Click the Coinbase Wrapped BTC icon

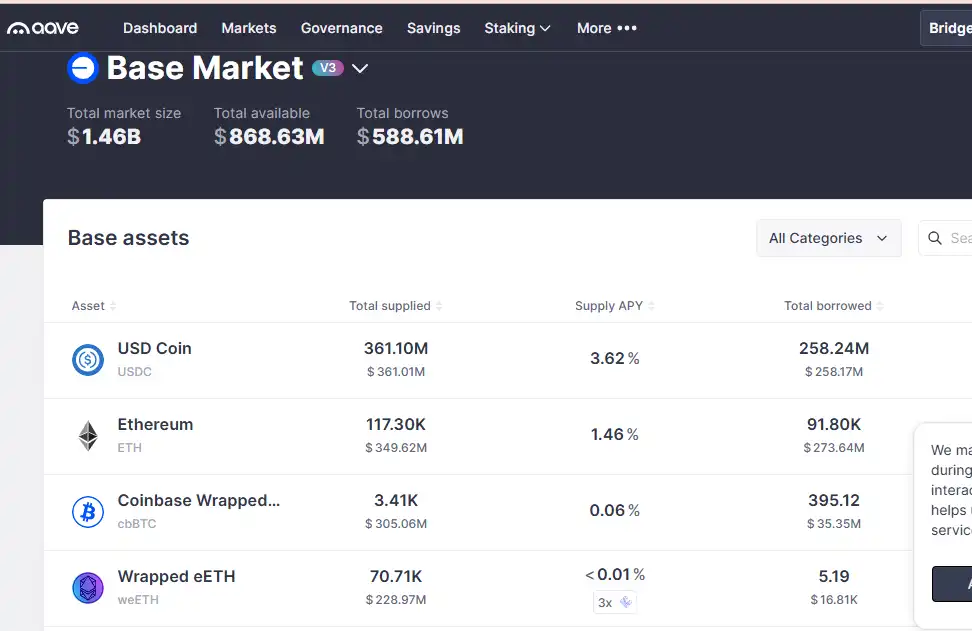pyautogui.click(x=88, y=512)
